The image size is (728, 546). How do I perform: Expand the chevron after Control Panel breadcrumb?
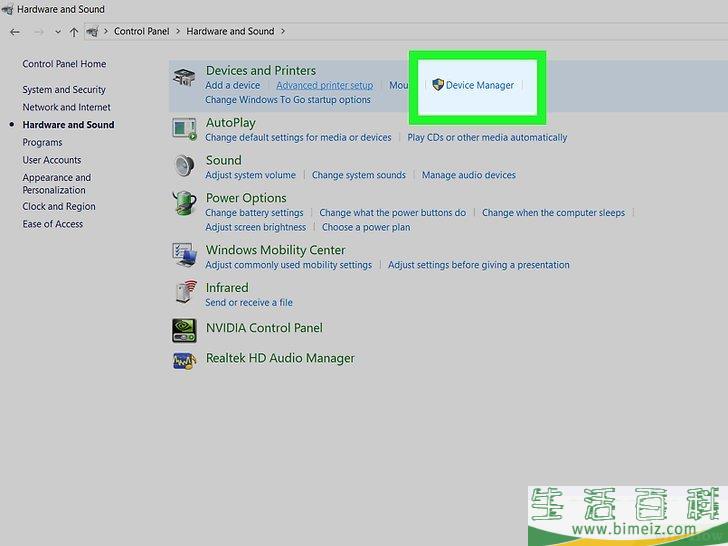click(x=178, y=31)
